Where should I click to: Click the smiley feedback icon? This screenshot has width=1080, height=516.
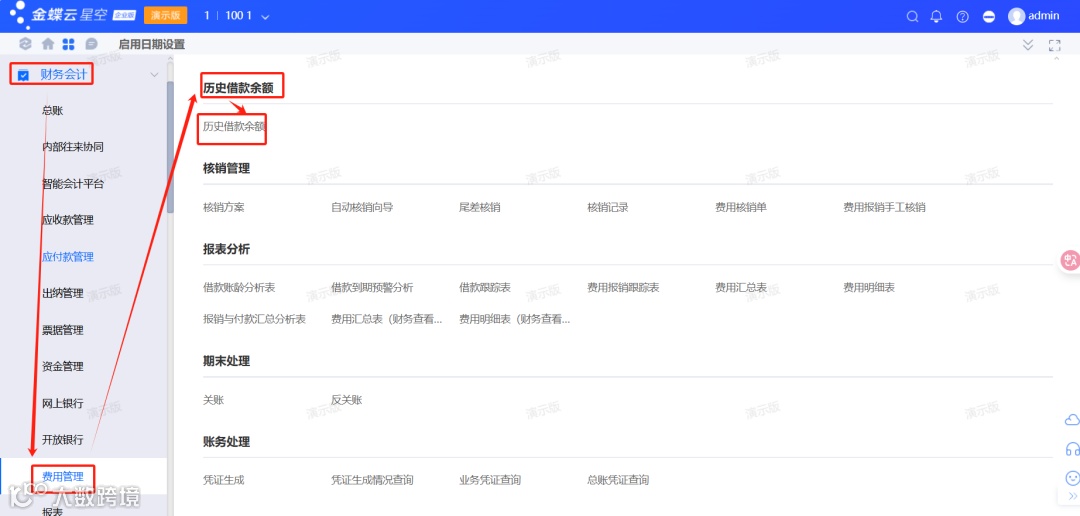click(1072, 477)
